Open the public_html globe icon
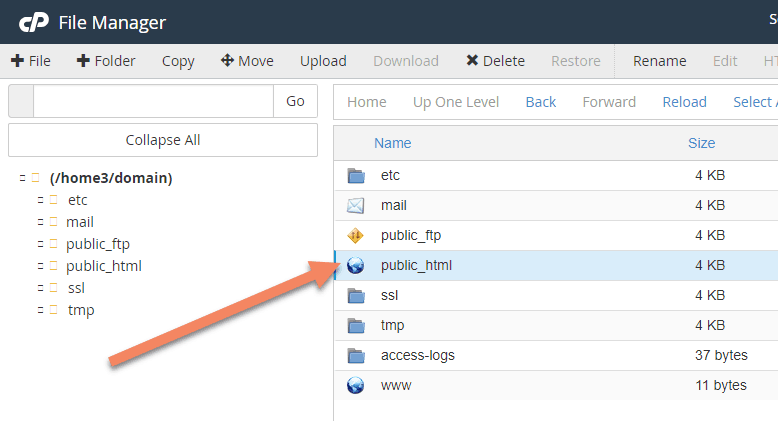778x421 pixels. tap(356, 266)
